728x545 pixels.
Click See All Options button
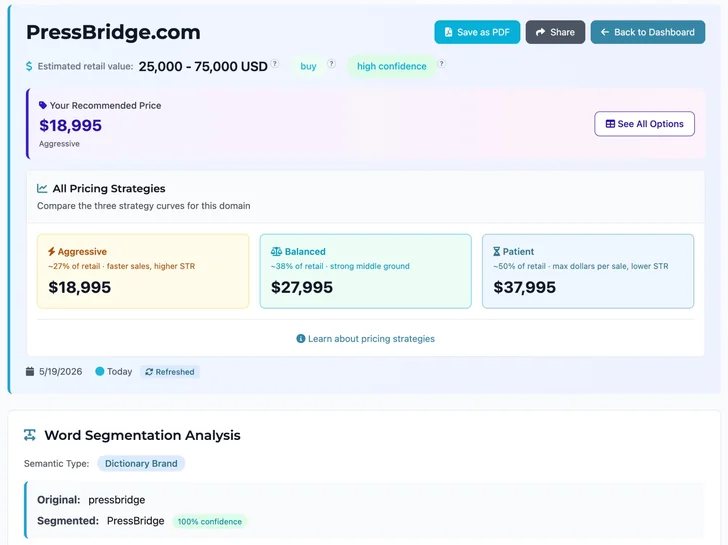point(644,124)
